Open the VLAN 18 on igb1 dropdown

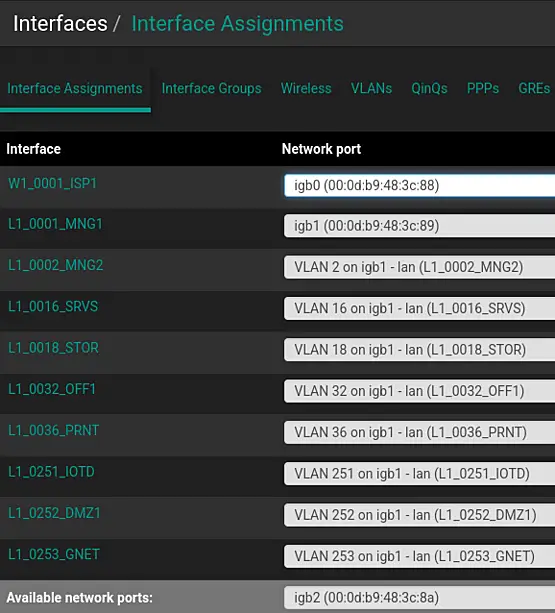419,350
